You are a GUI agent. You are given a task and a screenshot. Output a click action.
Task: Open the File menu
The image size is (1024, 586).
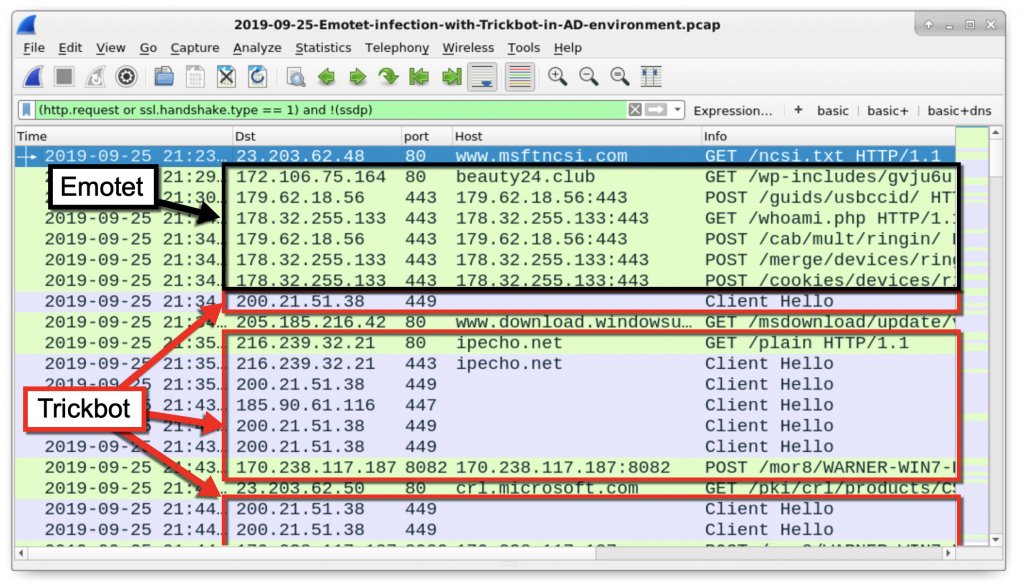[x=34, y=48]
